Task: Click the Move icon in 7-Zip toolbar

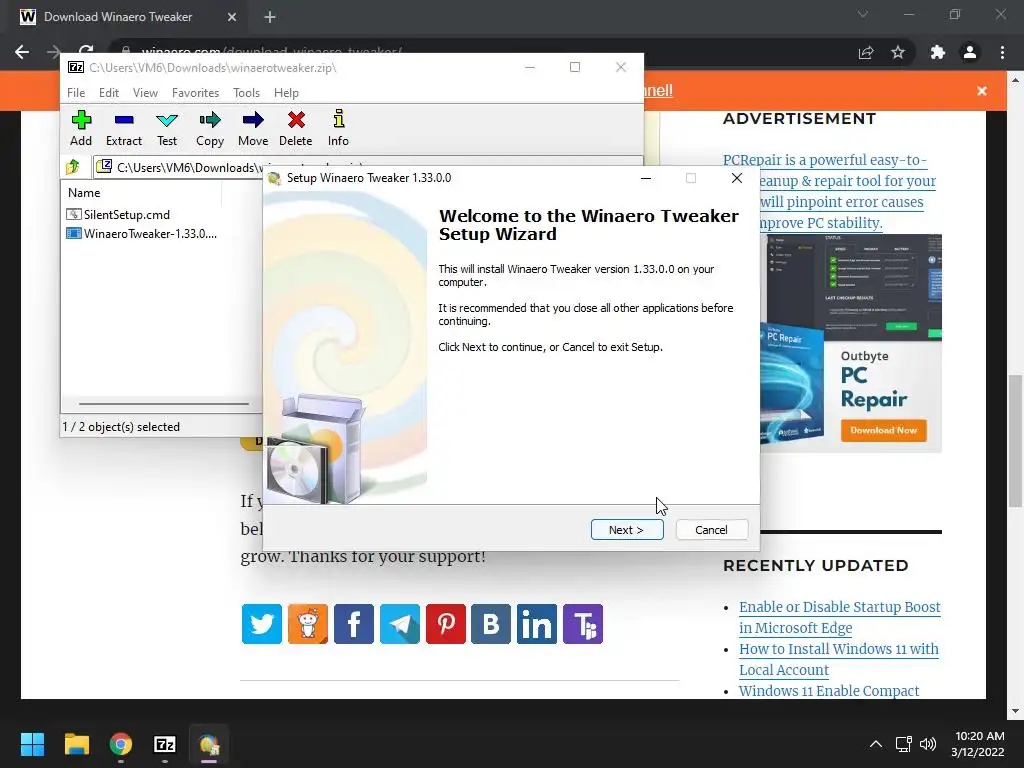Action: (x=253, y=128)
